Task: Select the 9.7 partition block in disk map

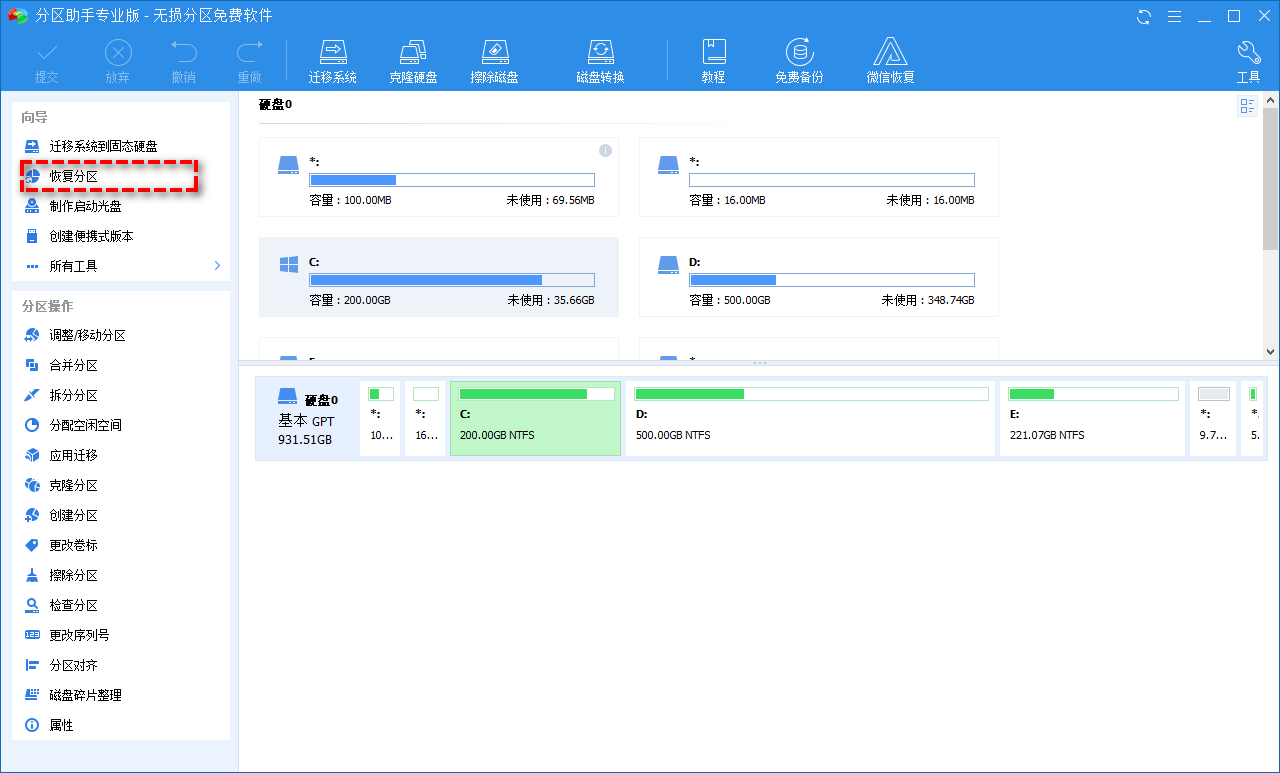Action: pyautogui.click(x=1213, y=418)
